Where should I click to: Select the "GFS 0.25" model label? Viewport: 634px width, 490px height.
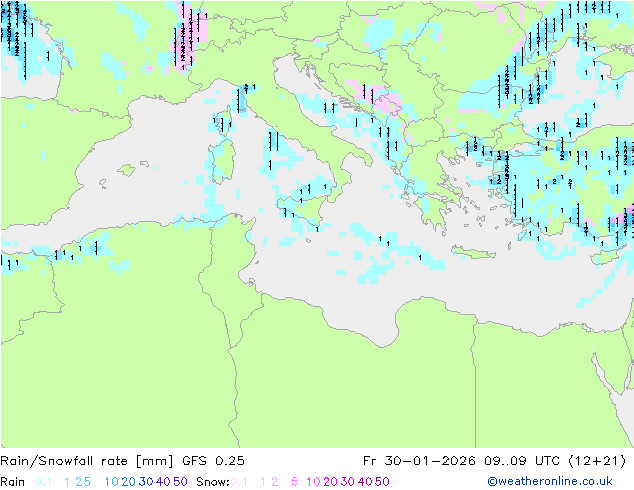point(213,461)
